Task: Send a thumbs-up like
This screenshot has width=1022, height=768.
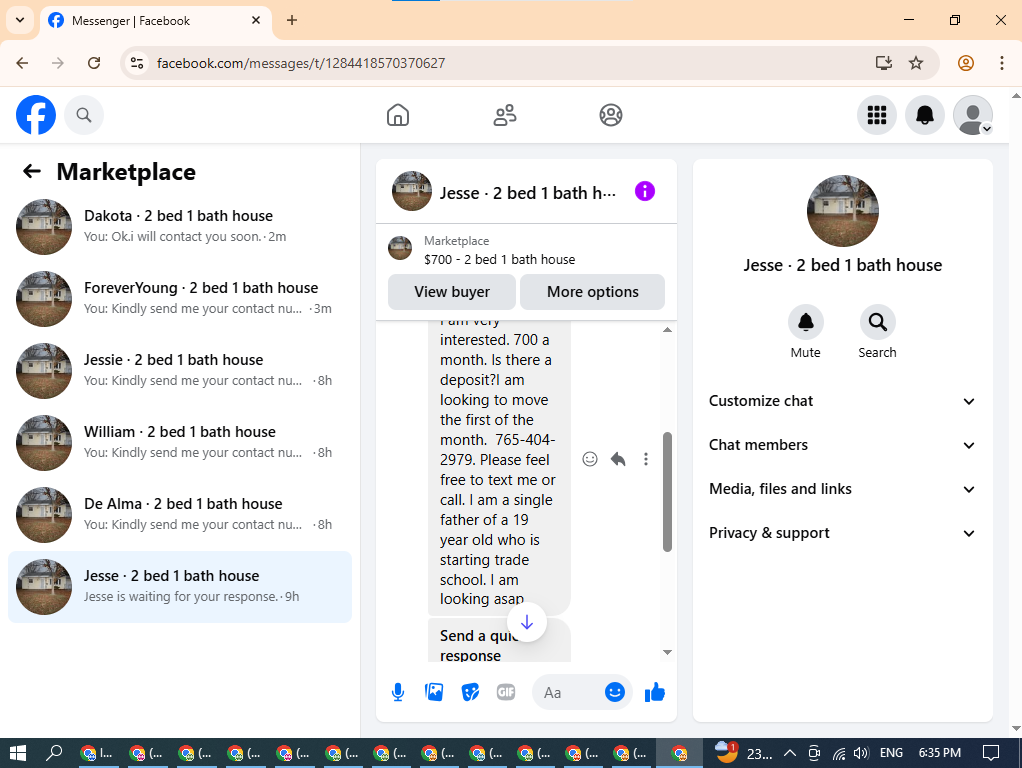Action: [x=654, y=692]
